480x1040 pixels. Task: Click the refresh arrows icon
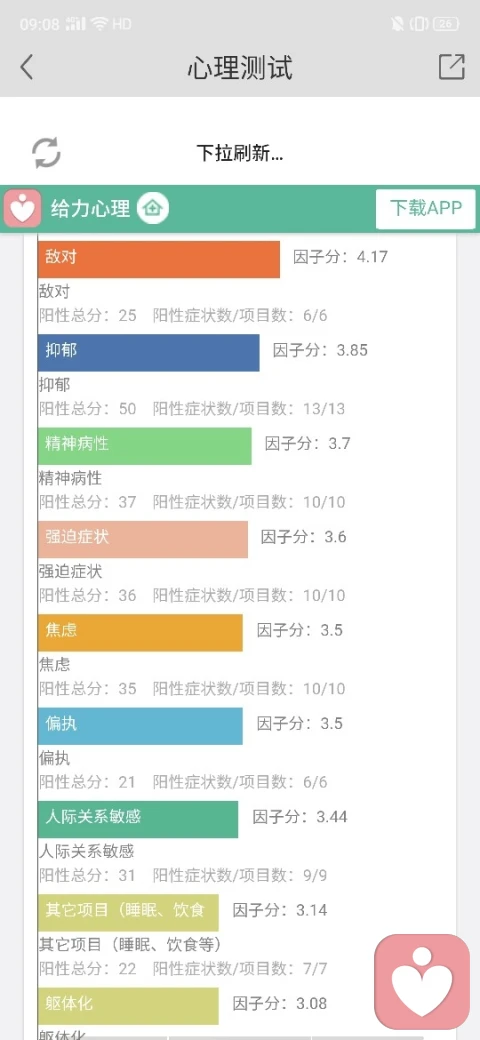[x=46, y=153]
